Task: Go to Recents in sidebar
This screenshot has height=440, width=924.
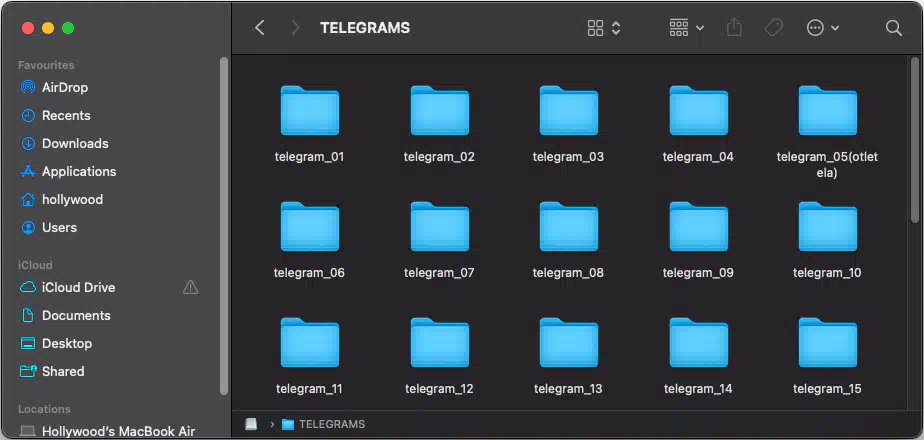Action: (65, 115)
